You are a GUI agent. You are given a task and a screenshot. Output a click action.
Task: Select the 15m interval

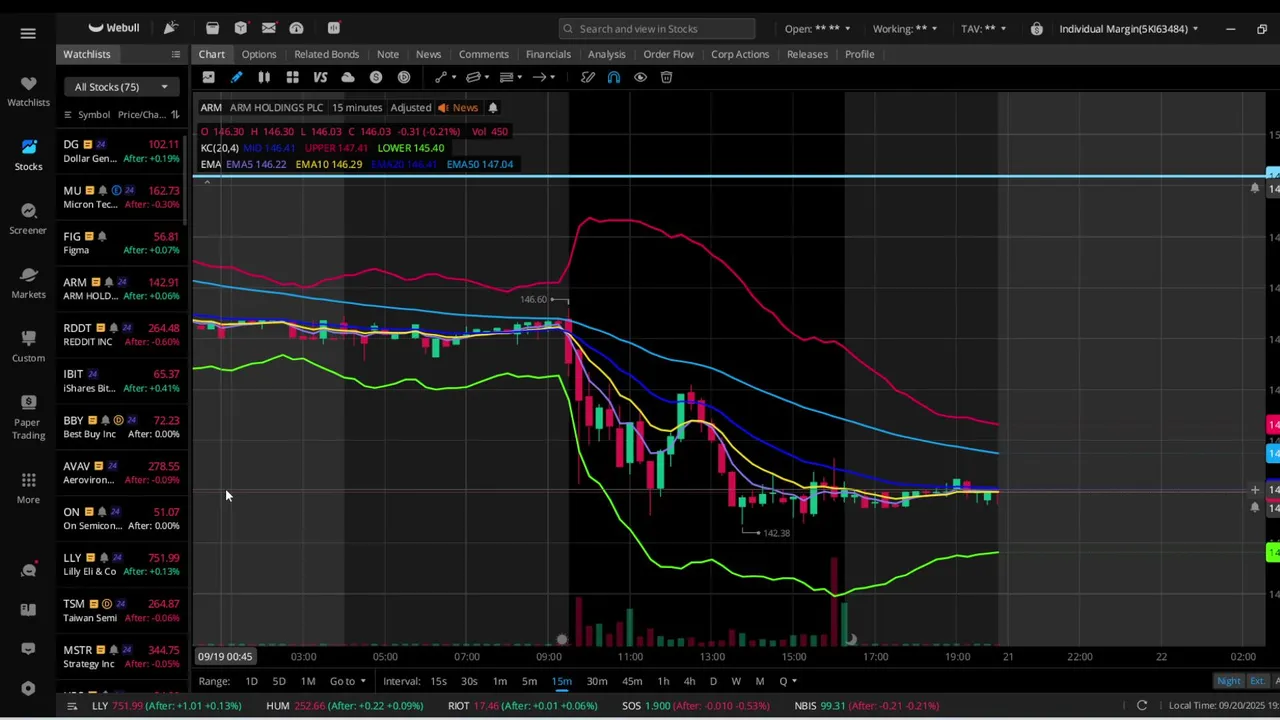(562, 681)
